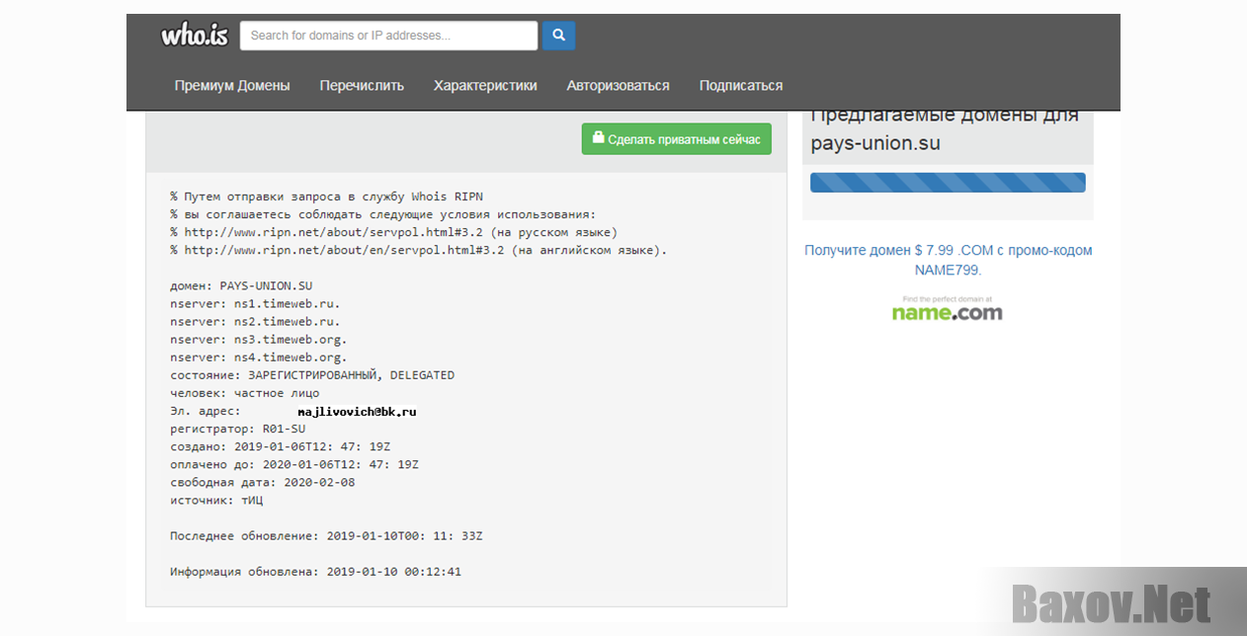
Task: Open the Перечислить menu item
Action: (362, 86)
